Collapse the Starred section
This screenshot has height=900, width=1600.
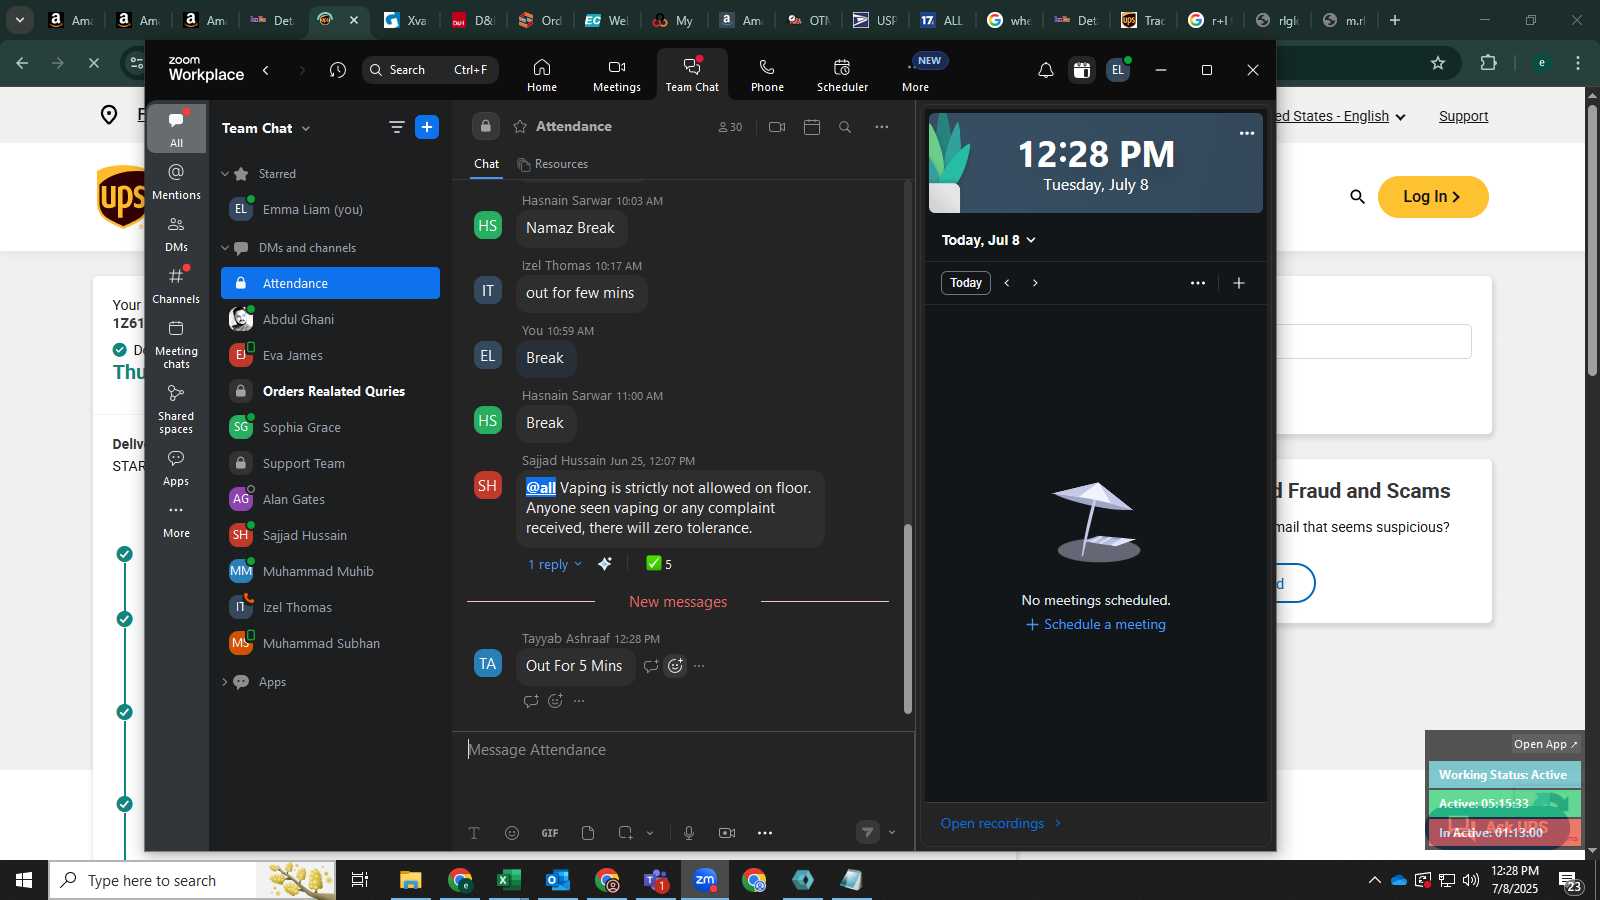pyautogui.click(x=225, y=174)
